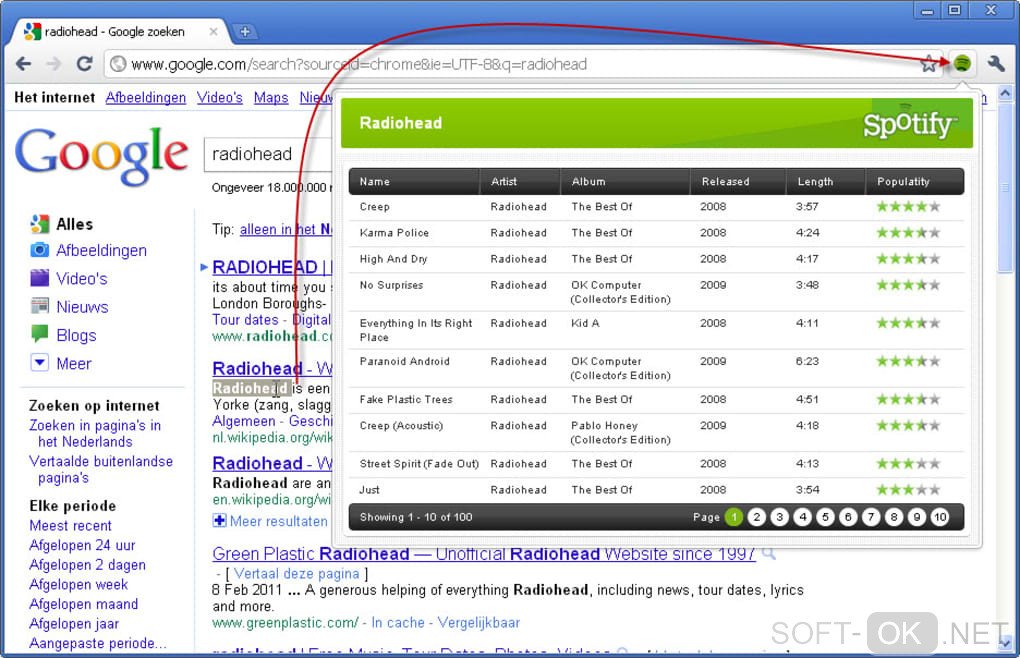Go to page 4 of Spotify results

pyautogui.click(x=802, y=518)
